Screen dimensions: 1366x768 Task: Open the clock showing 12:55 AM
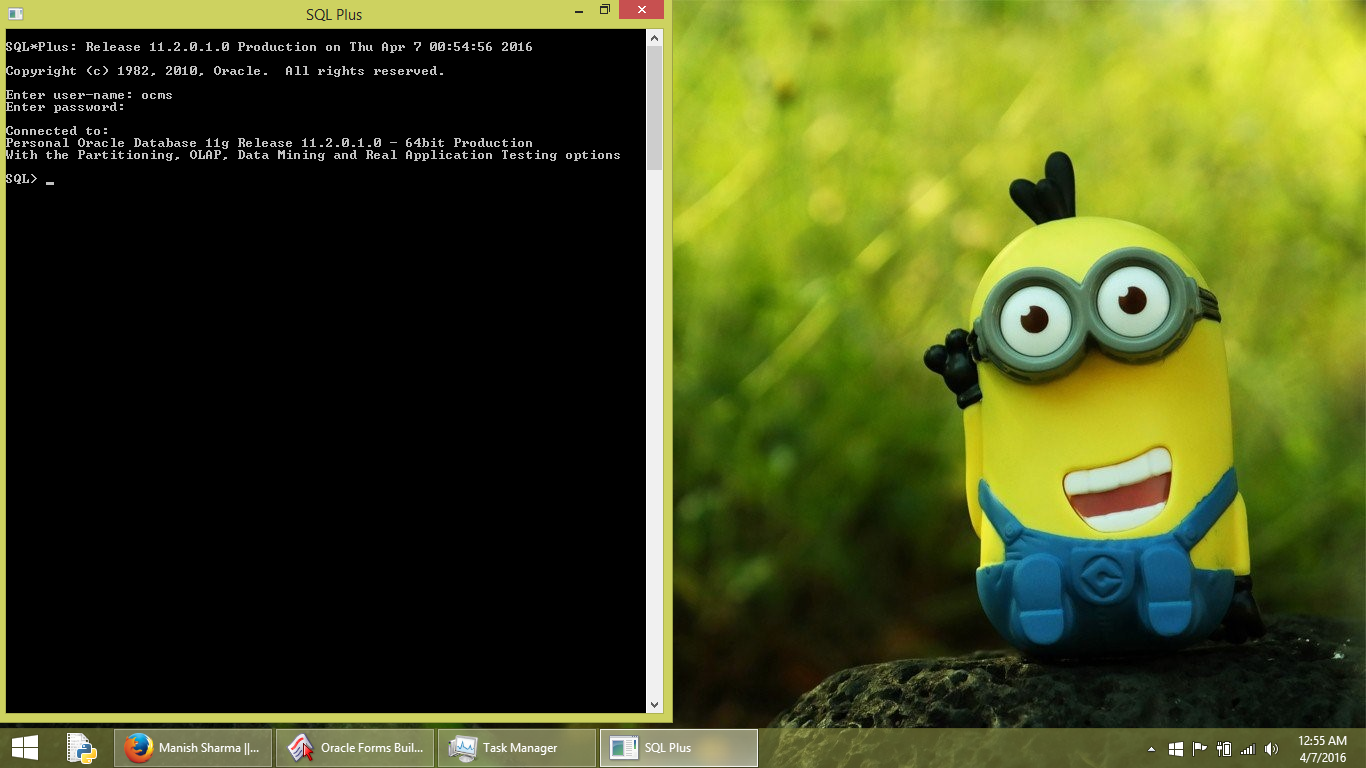click(1322, 748)
